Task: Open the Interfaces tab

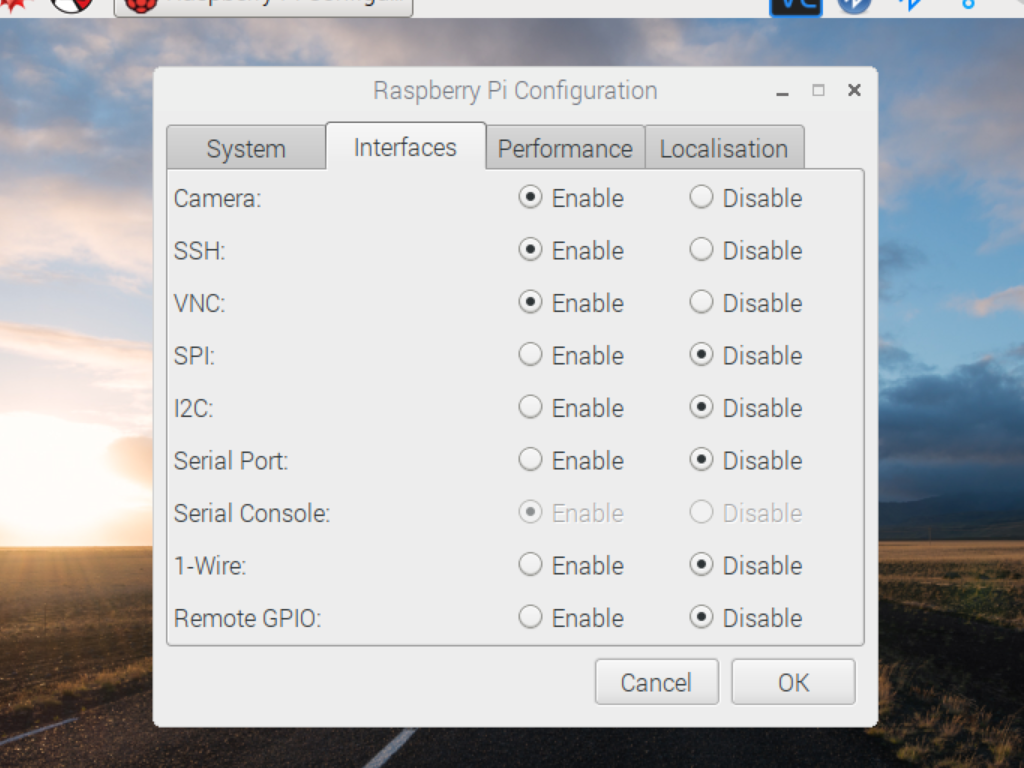Action: point(406,146)
